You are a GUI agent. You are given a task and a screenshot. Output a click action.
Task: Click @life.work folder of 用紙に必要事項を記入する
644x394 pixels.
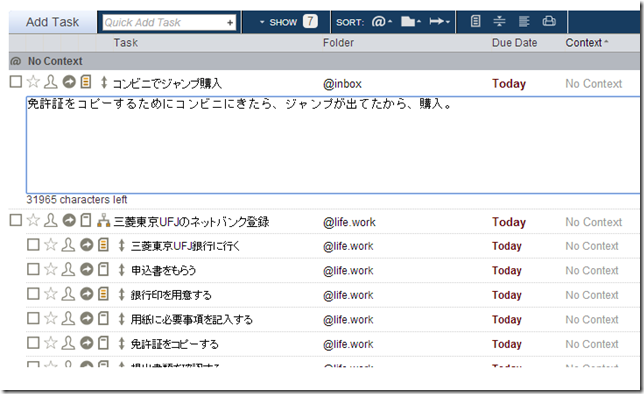pyautogui.click(x=348, y=320)
